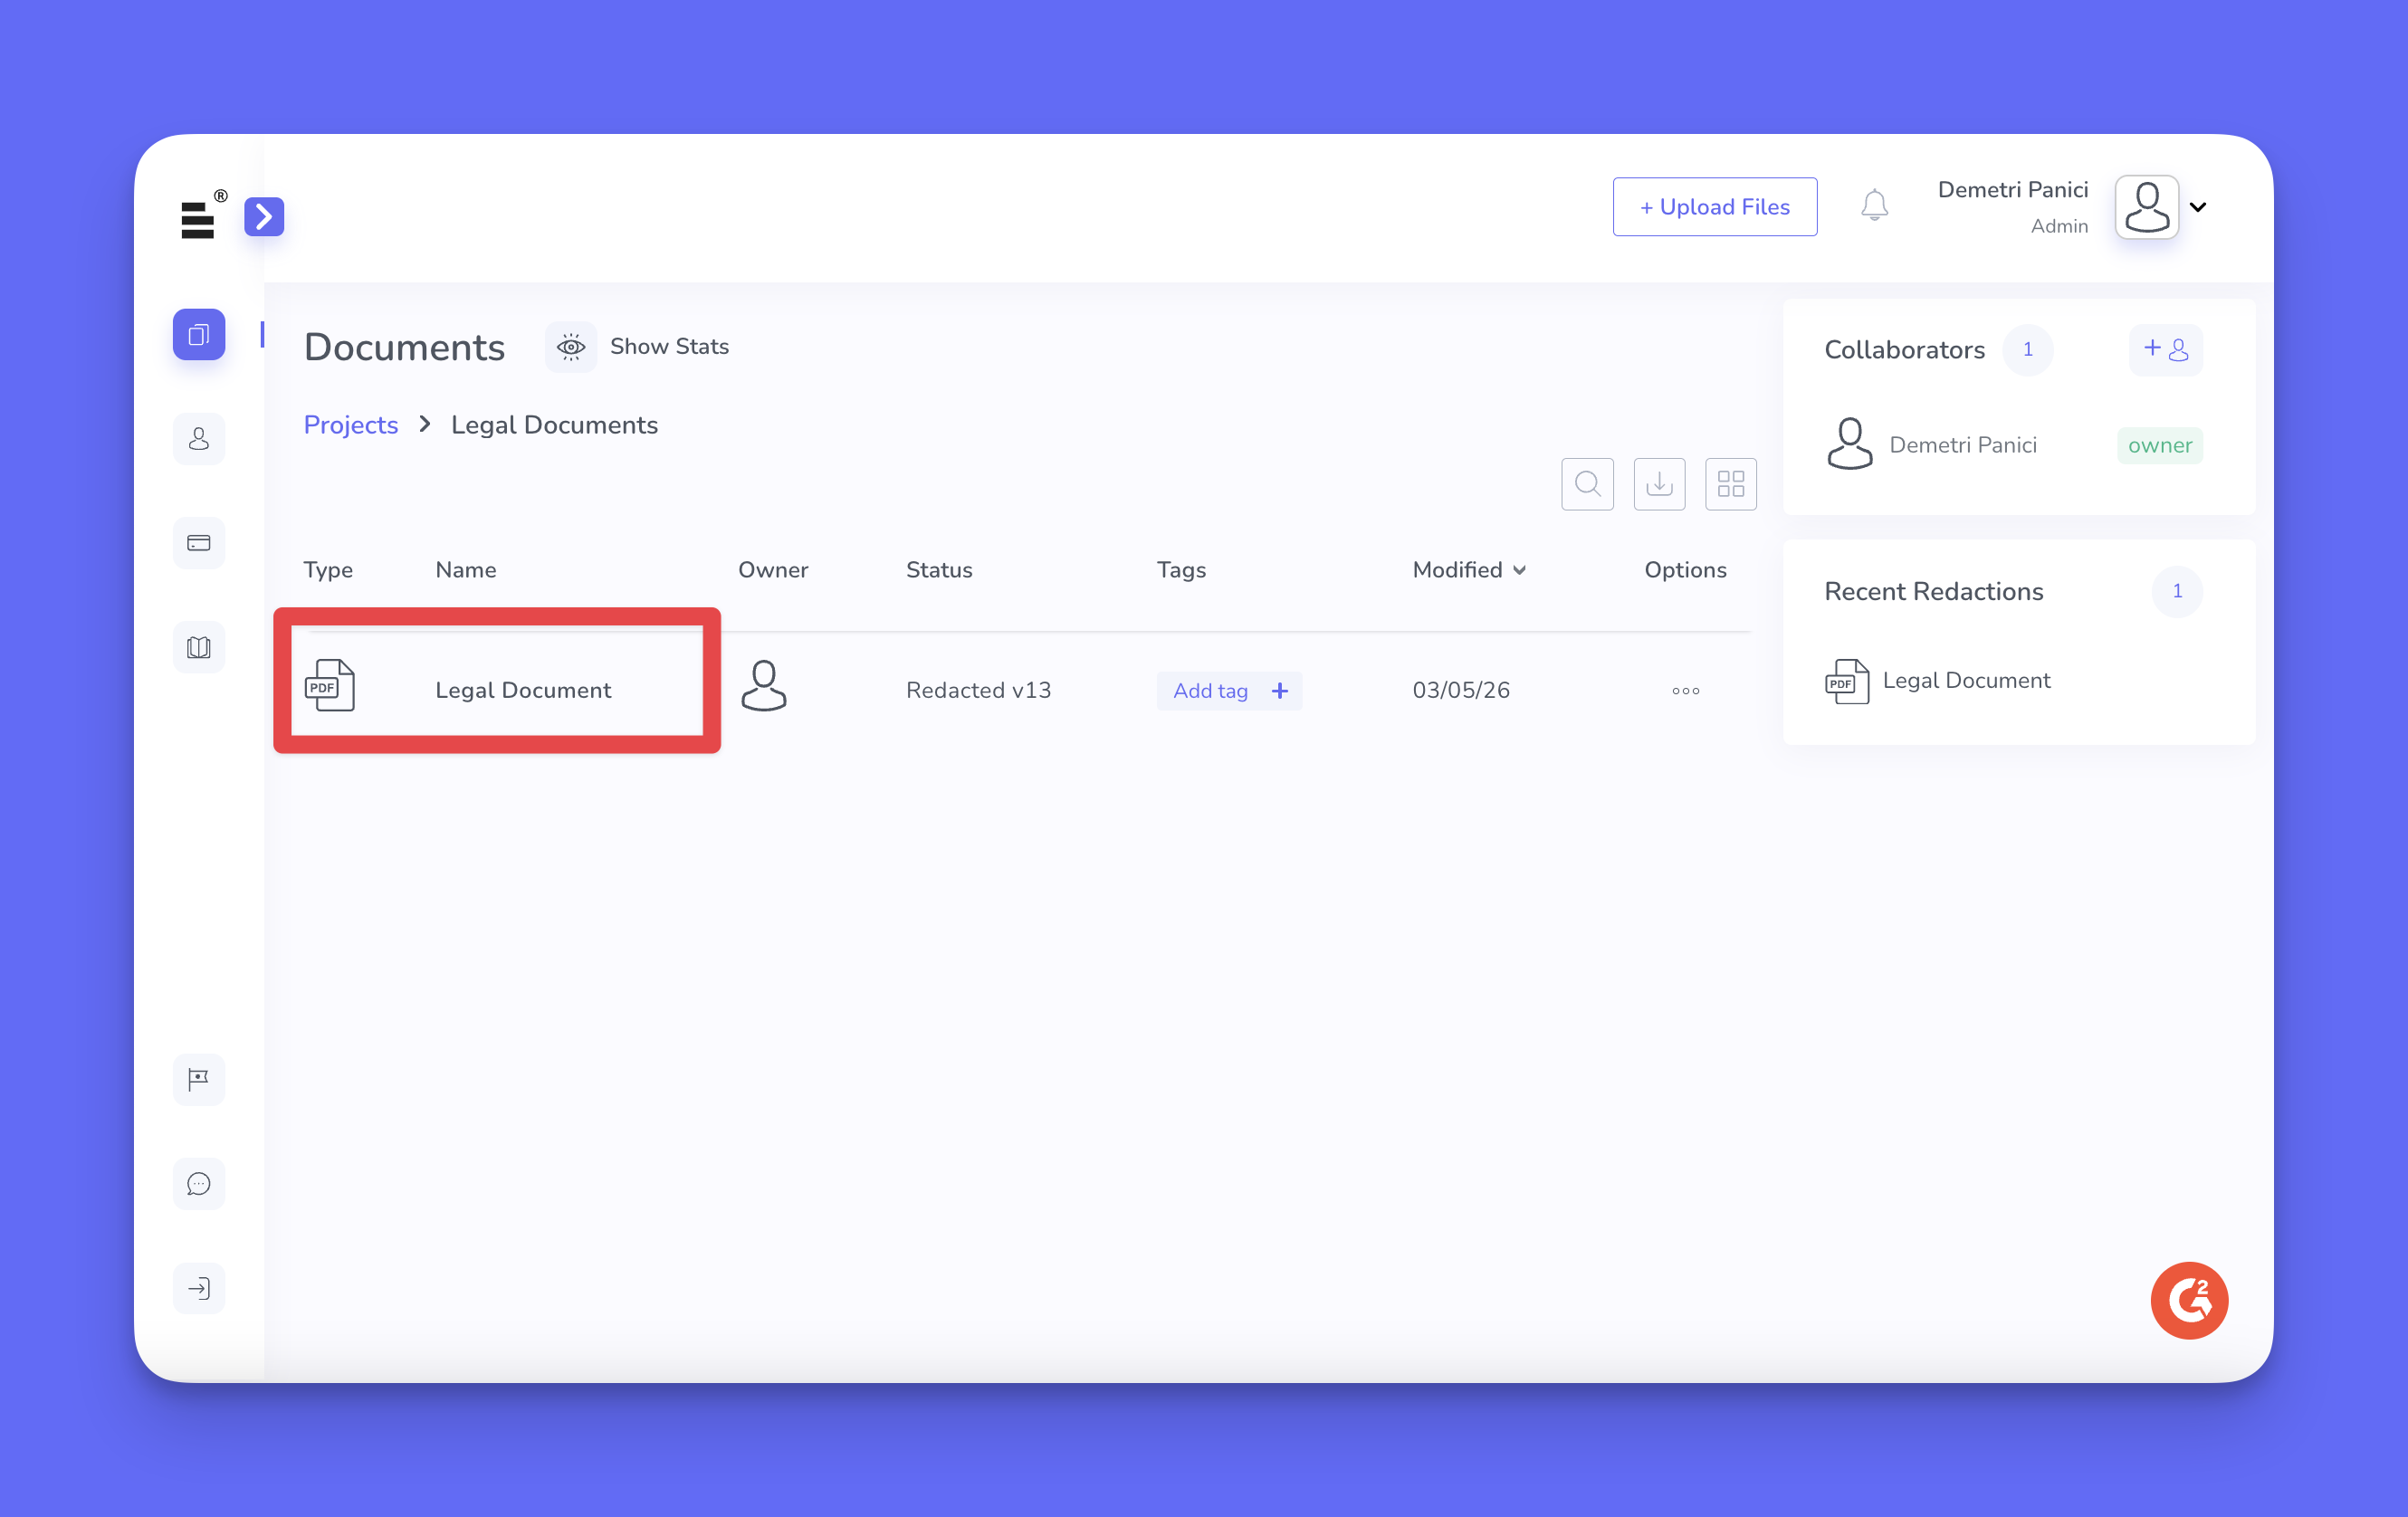Open the billing card sidebar icon
This screenshot has width=2408, height=1517.
198,543
